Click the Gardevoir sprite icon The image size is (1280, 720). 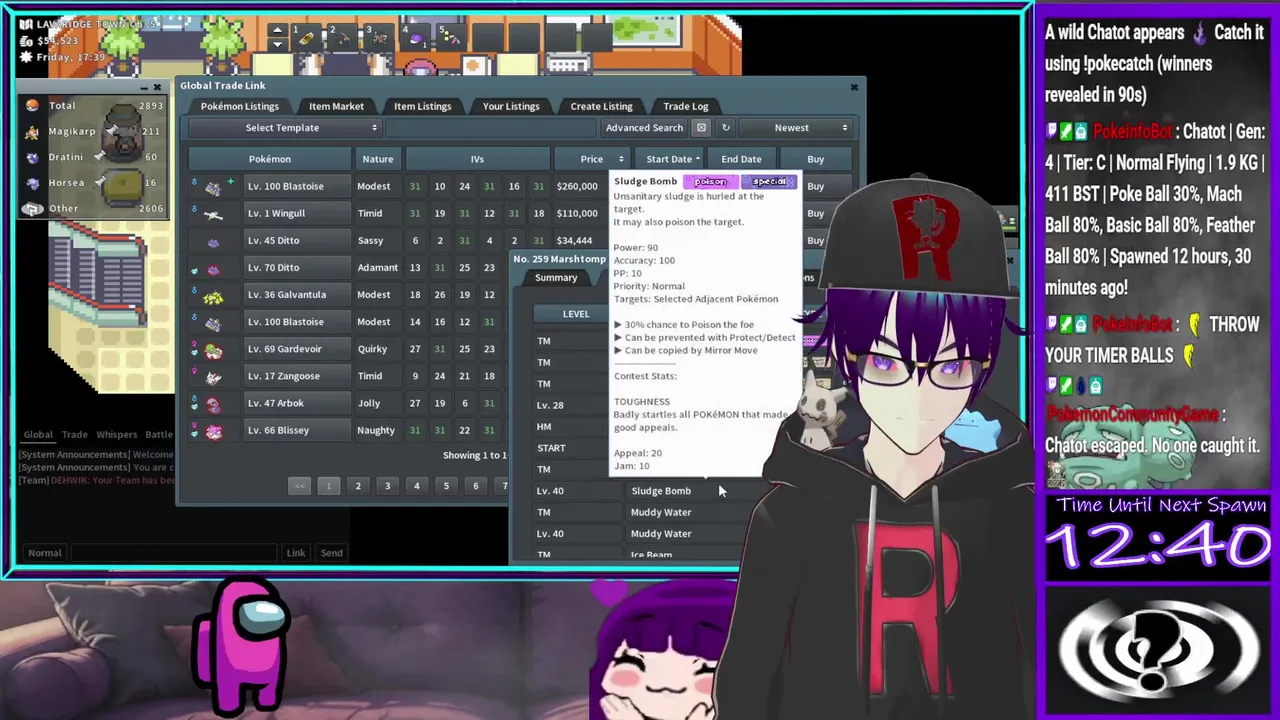pyautogui.click(x=213, y=350)
